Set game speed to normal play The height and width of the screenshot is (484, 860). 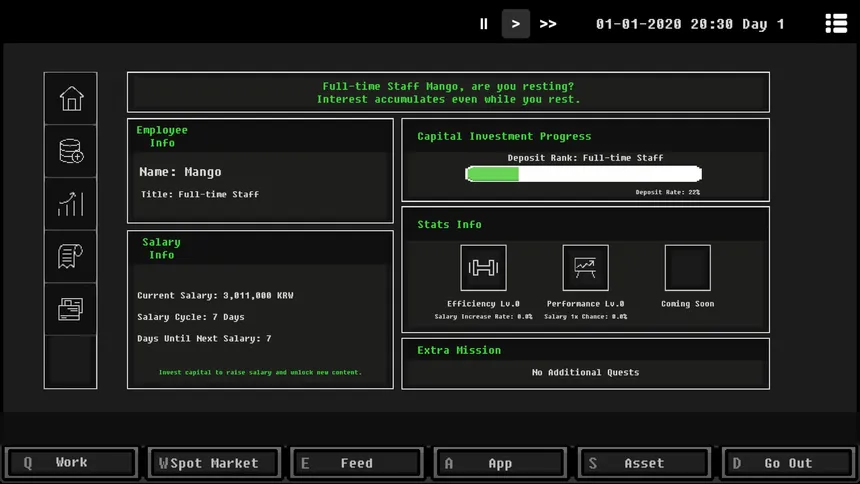pyautogui.click(x=516, y=24)
